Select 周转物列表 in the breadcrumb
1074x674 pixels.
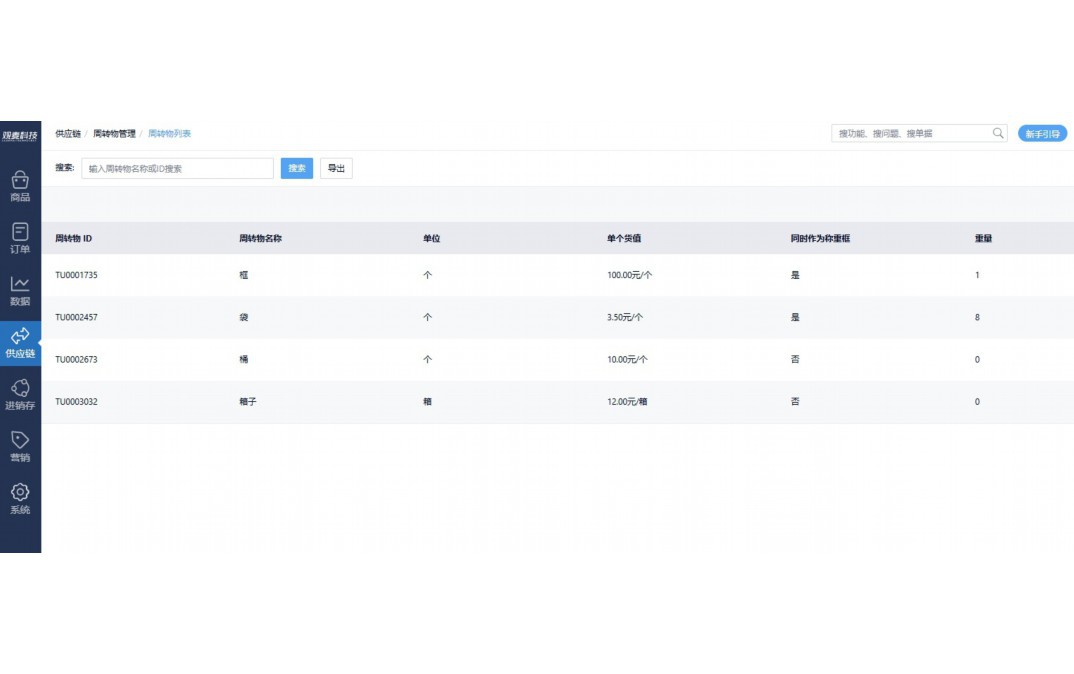click(170, 133)
